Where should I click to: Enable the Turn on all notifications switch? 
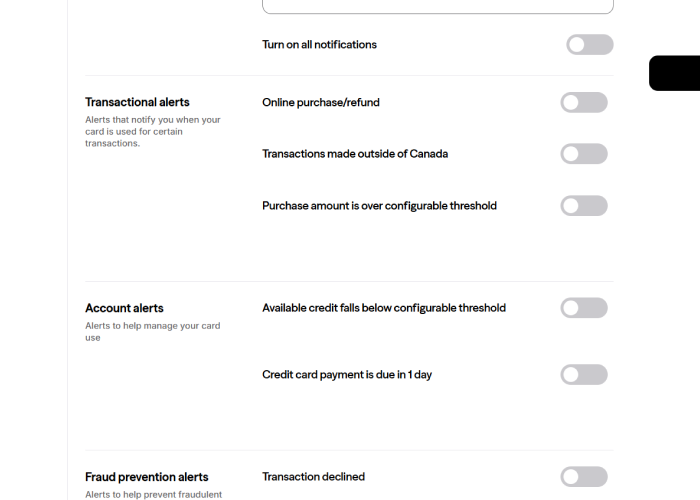tap(589, 45)
